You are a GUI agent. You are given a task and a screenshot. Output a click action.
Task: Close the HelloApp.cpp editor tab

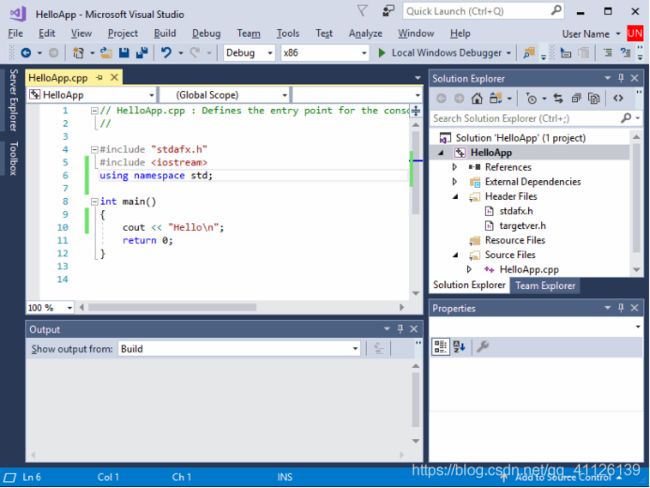tap(114, 78)
